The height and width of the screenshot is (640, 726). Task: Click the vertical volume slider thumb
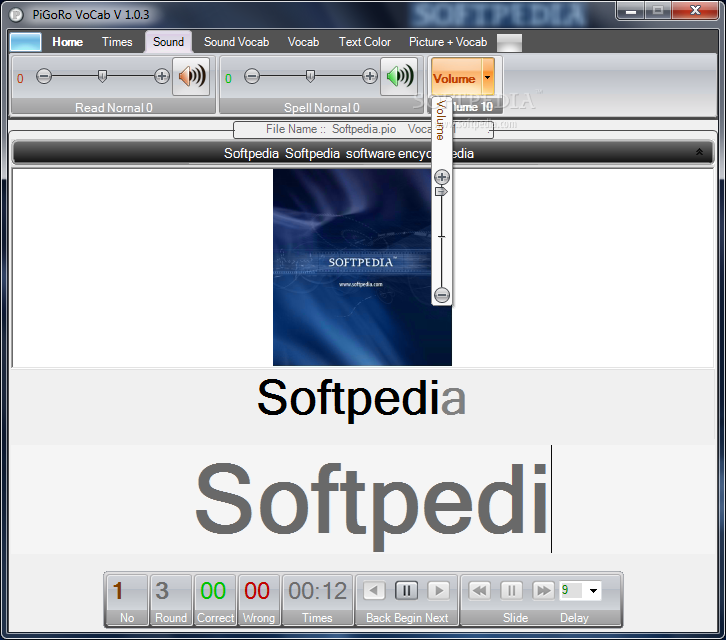pos(441,192)
